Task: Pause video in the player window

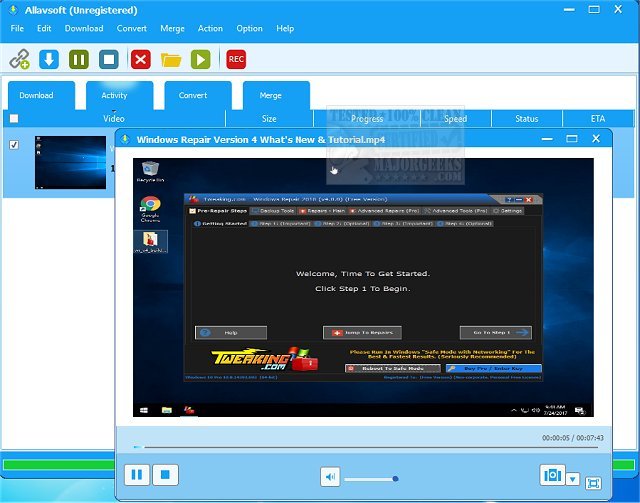Action: pyautogui.click(x=137, y=474)
